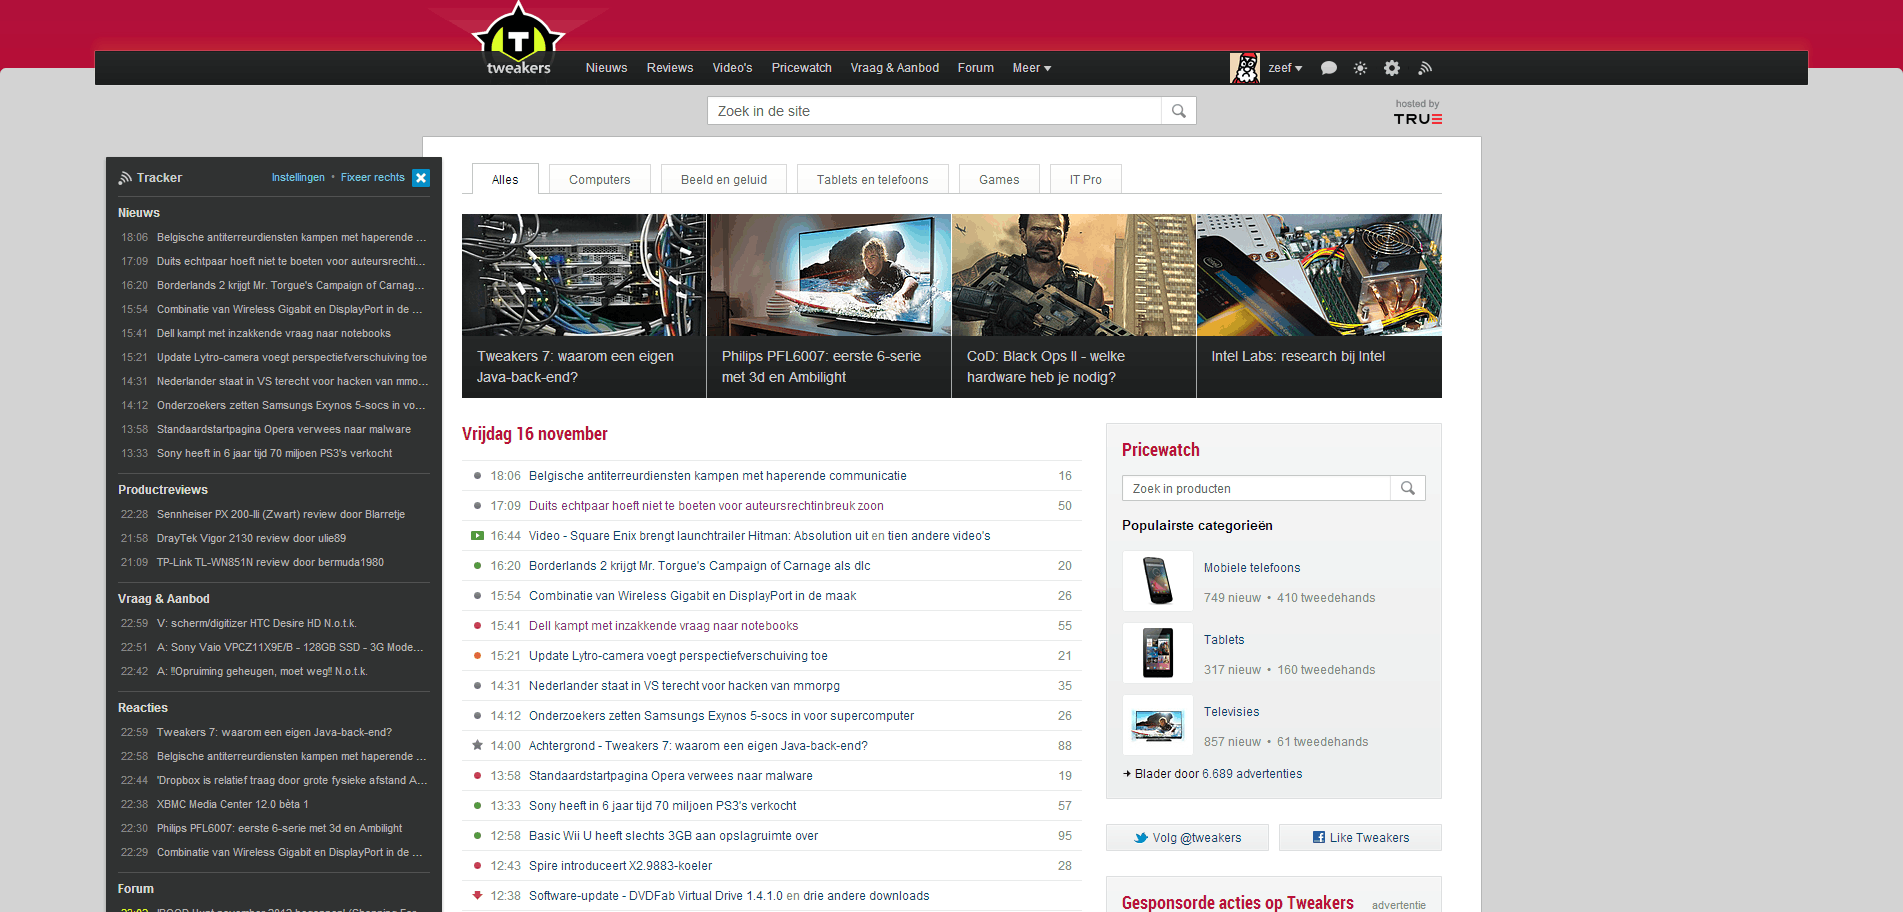This screenshot has width=1903, height=912.
Task: Open Pricewatch heading link in sidebar
Action: click(1160, 450)
